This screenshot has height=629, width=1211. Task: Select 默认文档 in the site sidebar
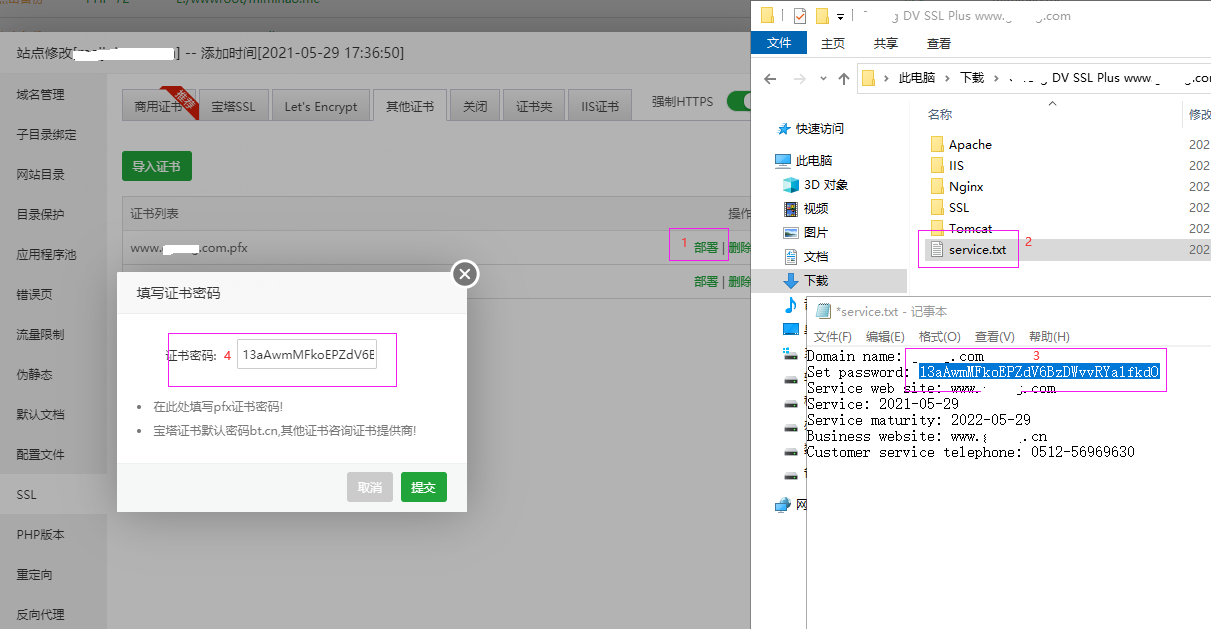coord(40,414)
